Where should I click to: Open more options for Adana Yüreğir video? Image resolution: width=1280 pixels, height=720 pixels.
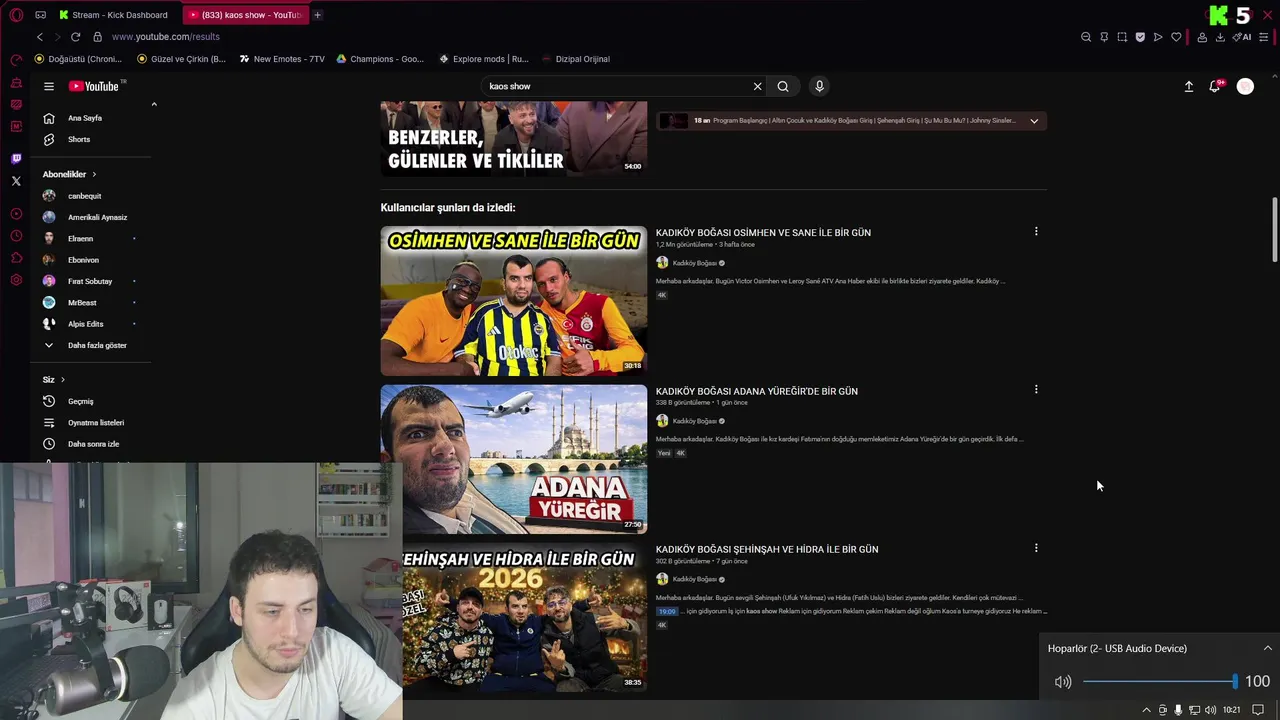[1036, 389]
